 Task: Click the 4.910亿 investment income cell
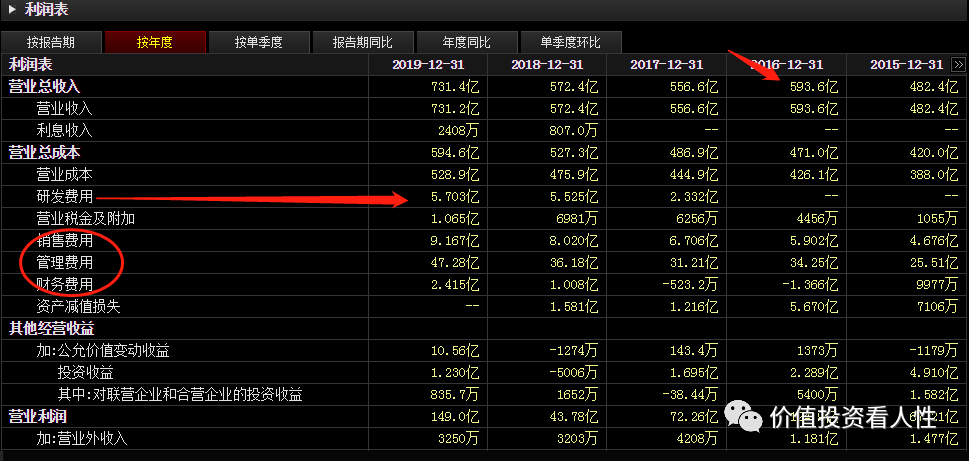[x=933, y=373]
